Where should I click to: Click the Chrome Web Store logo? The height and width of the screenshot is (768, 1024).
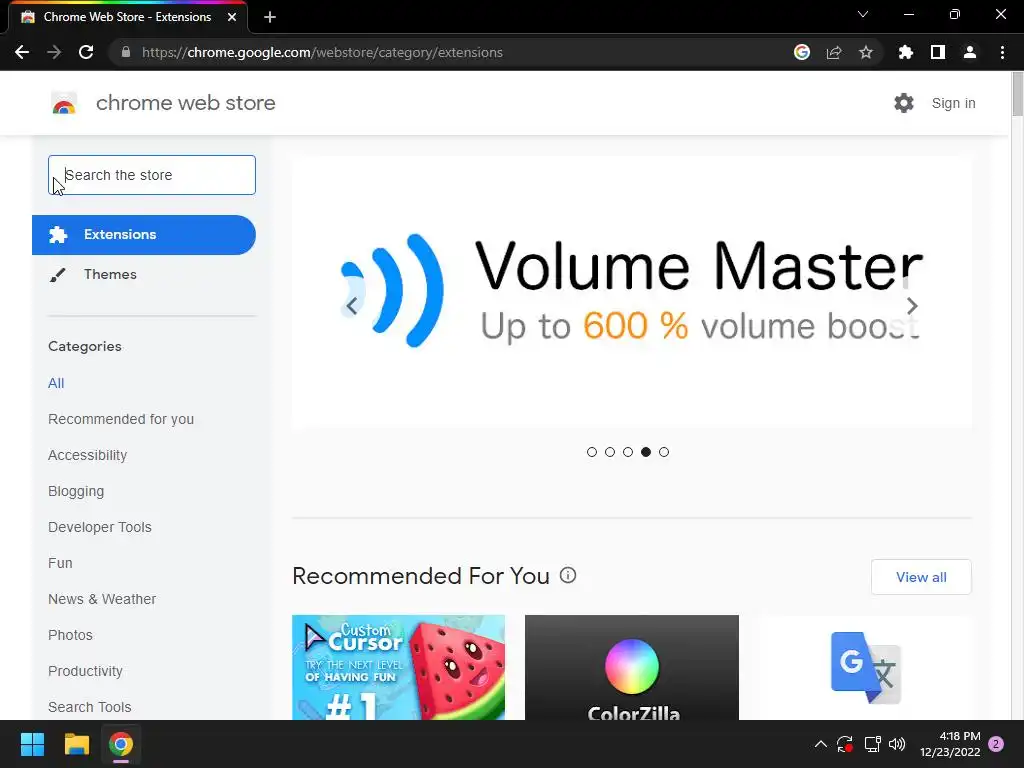pyautogui.click(x=64, y=103)
